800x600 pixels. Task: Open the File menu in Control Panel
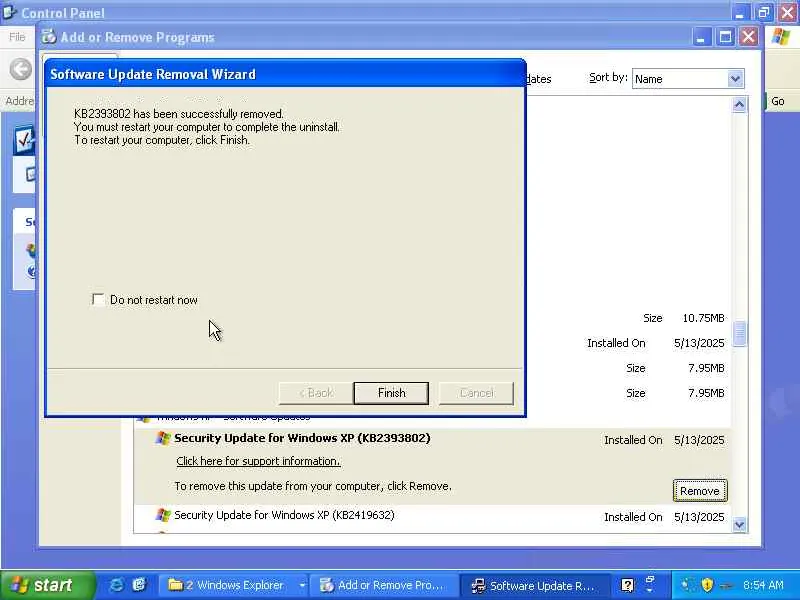coord(17,37)
